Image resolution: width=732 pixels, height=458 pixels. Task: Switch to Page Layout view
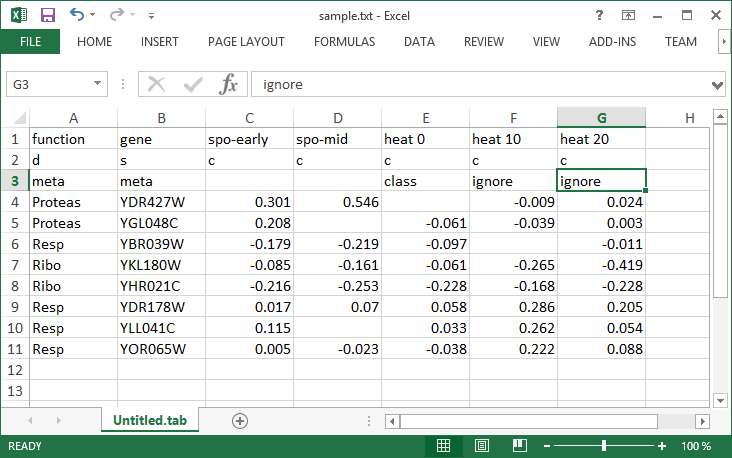click(x=482, y=446)
